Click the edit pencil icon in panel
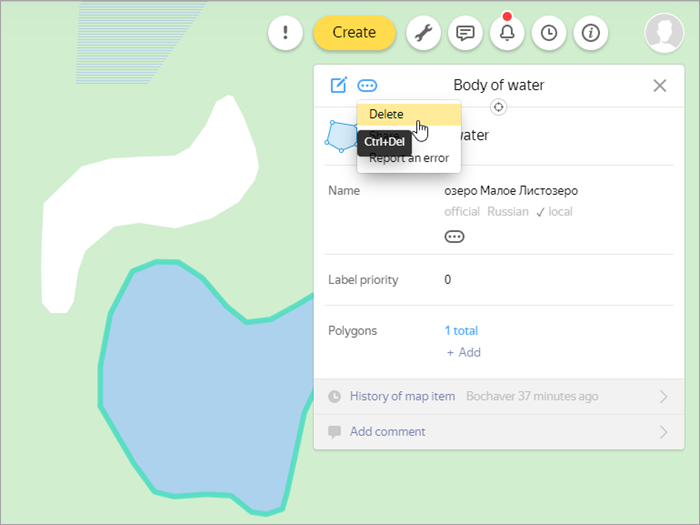This screenshot has width=700, height=525. click(339, 86)
